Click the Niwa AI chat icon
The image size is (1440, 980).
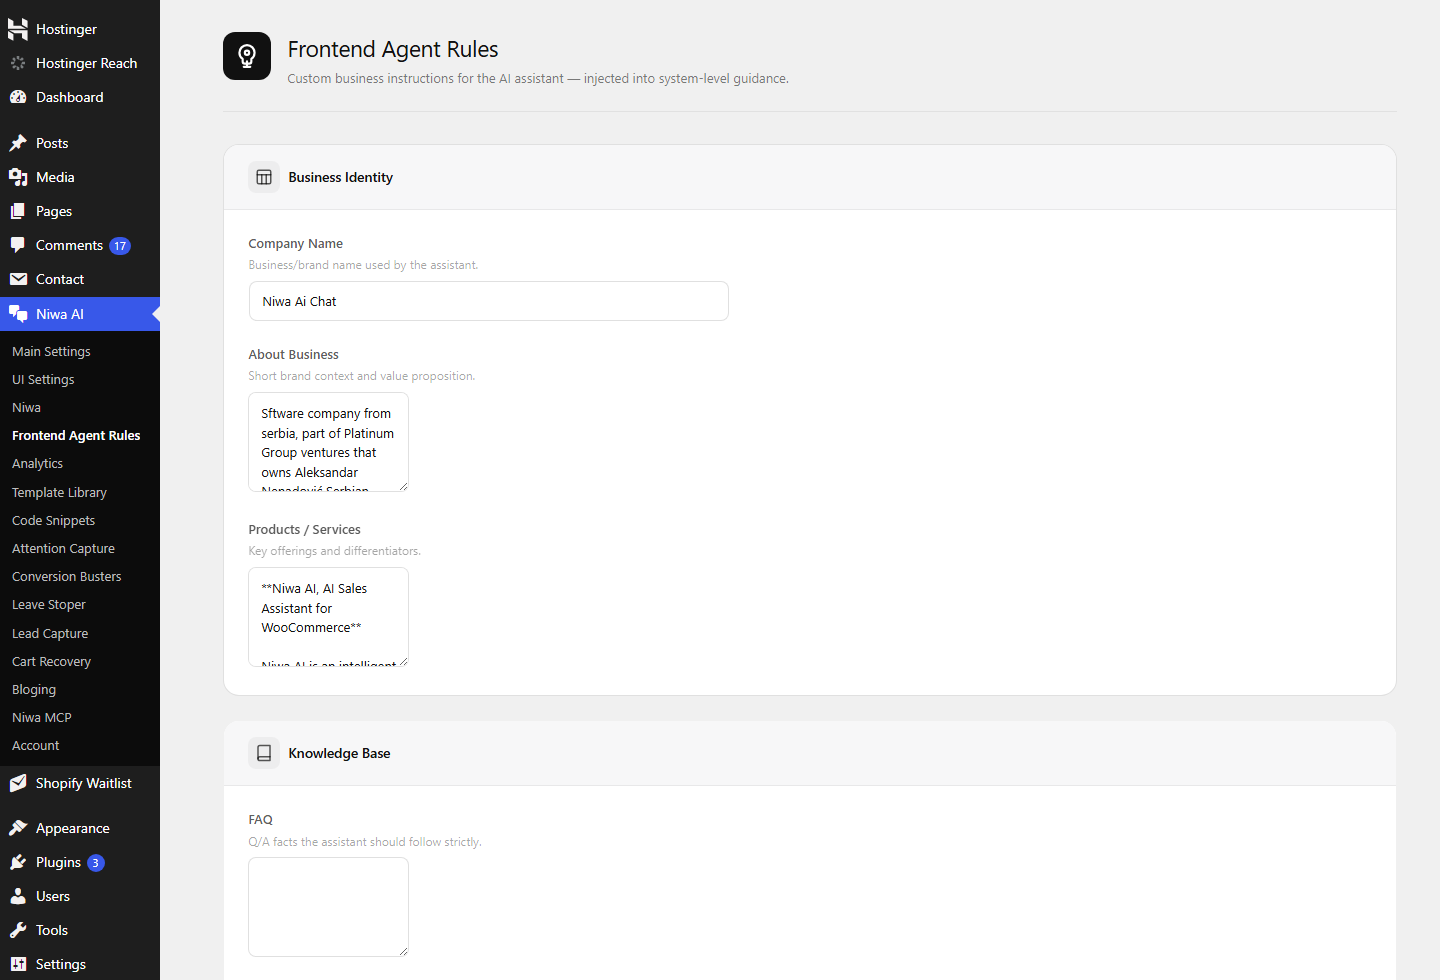(18, 314)
